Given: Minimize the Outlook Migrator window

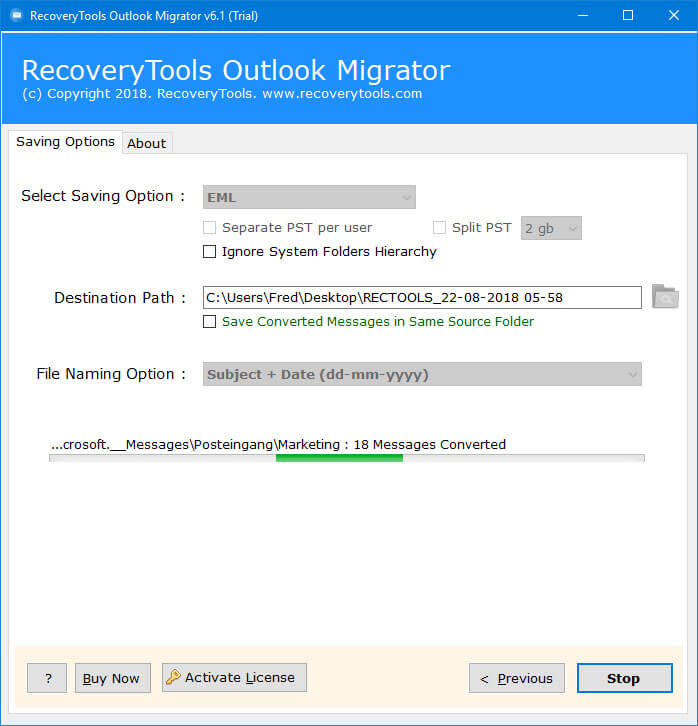Looking at the screenshot, I should coord(582,15).
